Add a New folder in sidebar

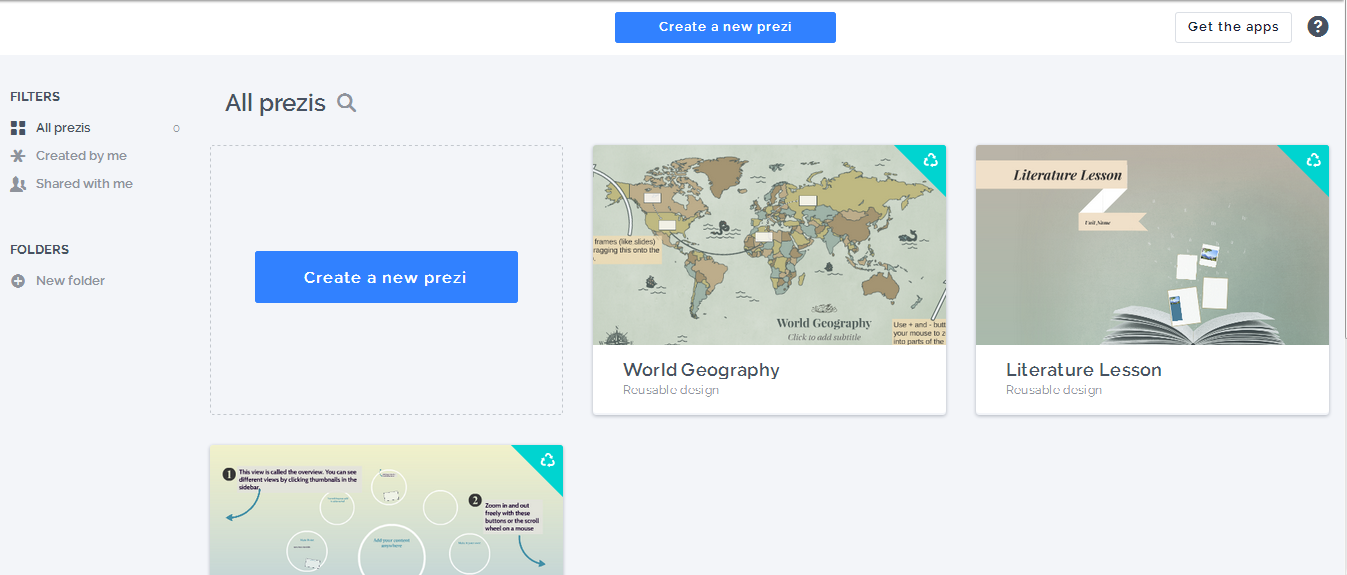pos(70,281)
